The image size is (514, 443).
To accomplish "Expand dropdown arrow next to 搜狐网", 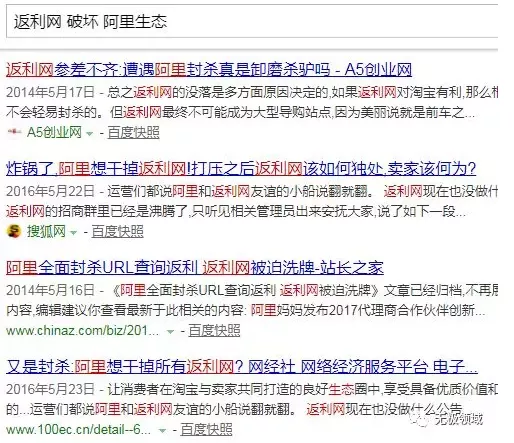I will (x=73, y=233).
